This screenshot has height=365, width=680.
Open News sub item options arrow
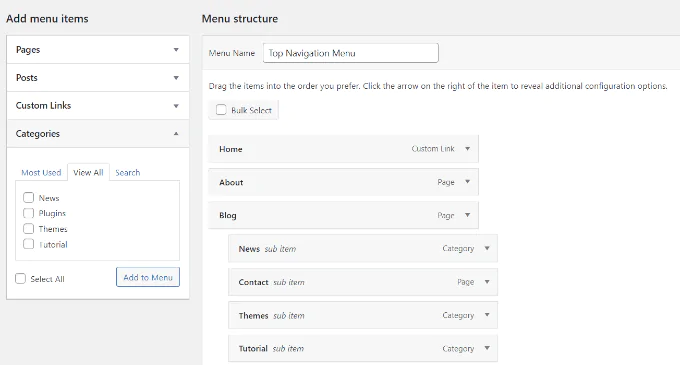487,248
